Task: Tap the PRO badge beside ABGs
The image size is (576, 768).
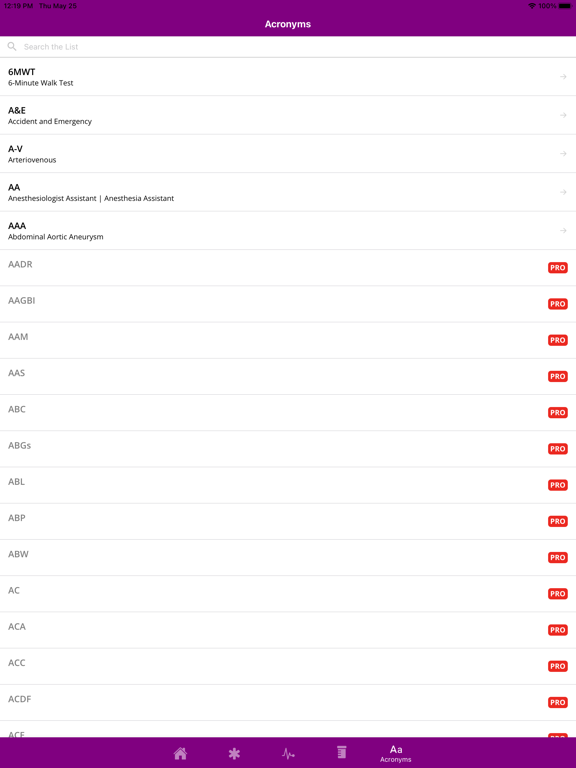Action: [x=557, y=449]
